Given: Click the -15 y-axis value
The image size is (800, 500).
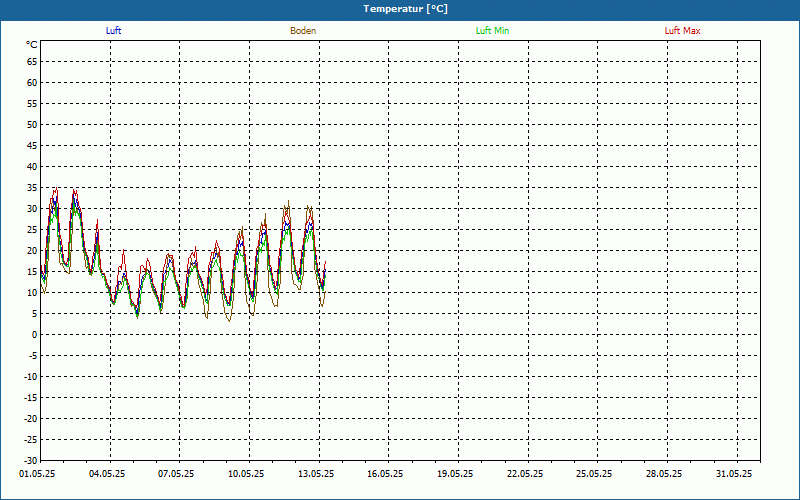Looking at the screenshot, I should click(30, 397).
